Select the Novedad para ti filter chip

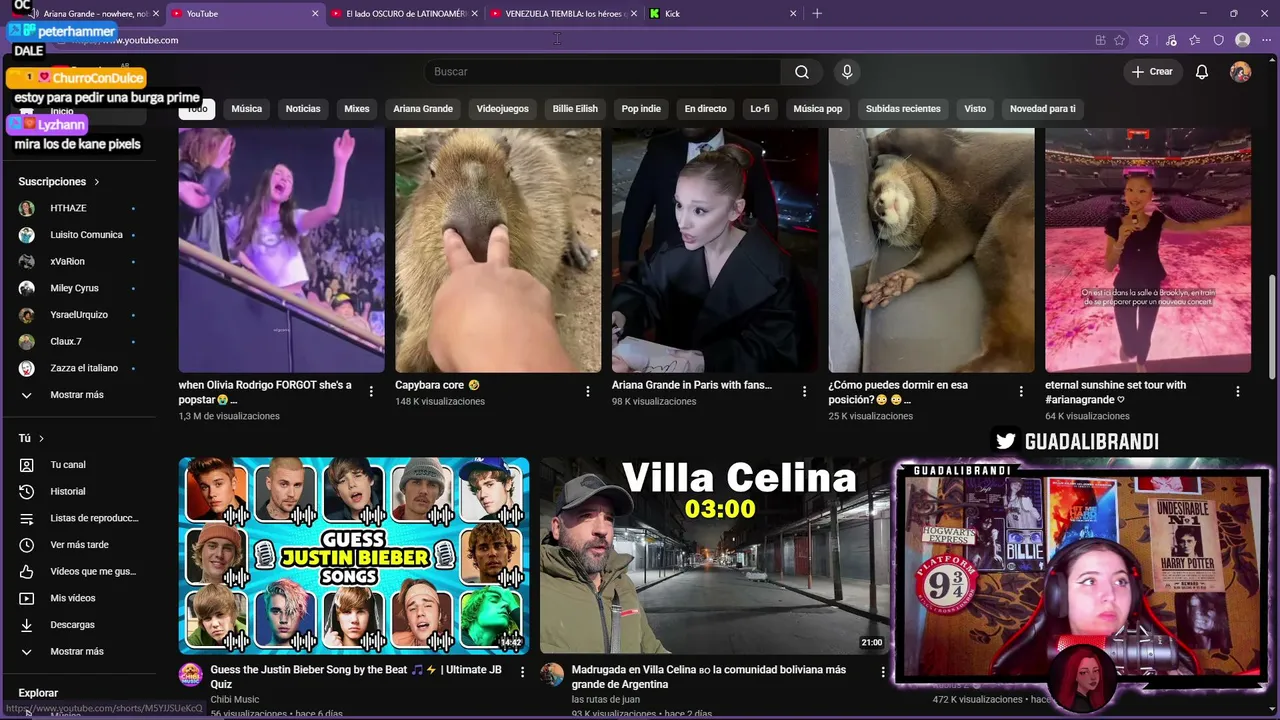click(1043, 109)
